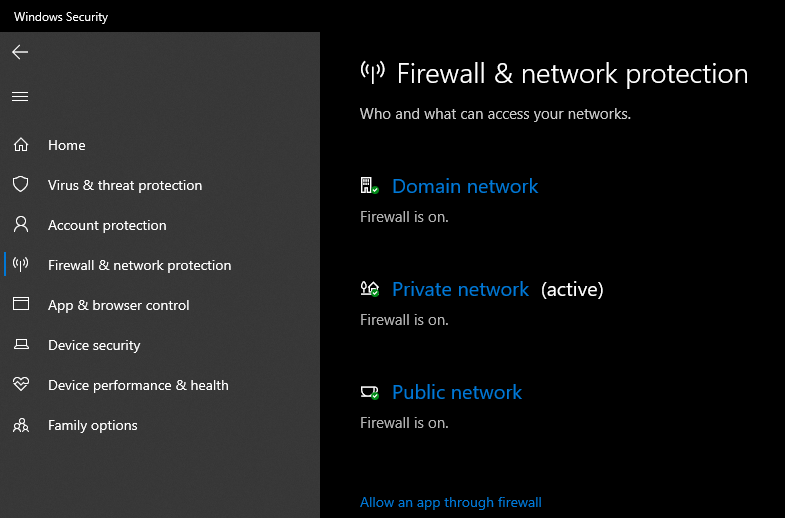This screenshot has height=518, width=785.
Task: Go to Virus & threat protection page
Action: [125, 185]
